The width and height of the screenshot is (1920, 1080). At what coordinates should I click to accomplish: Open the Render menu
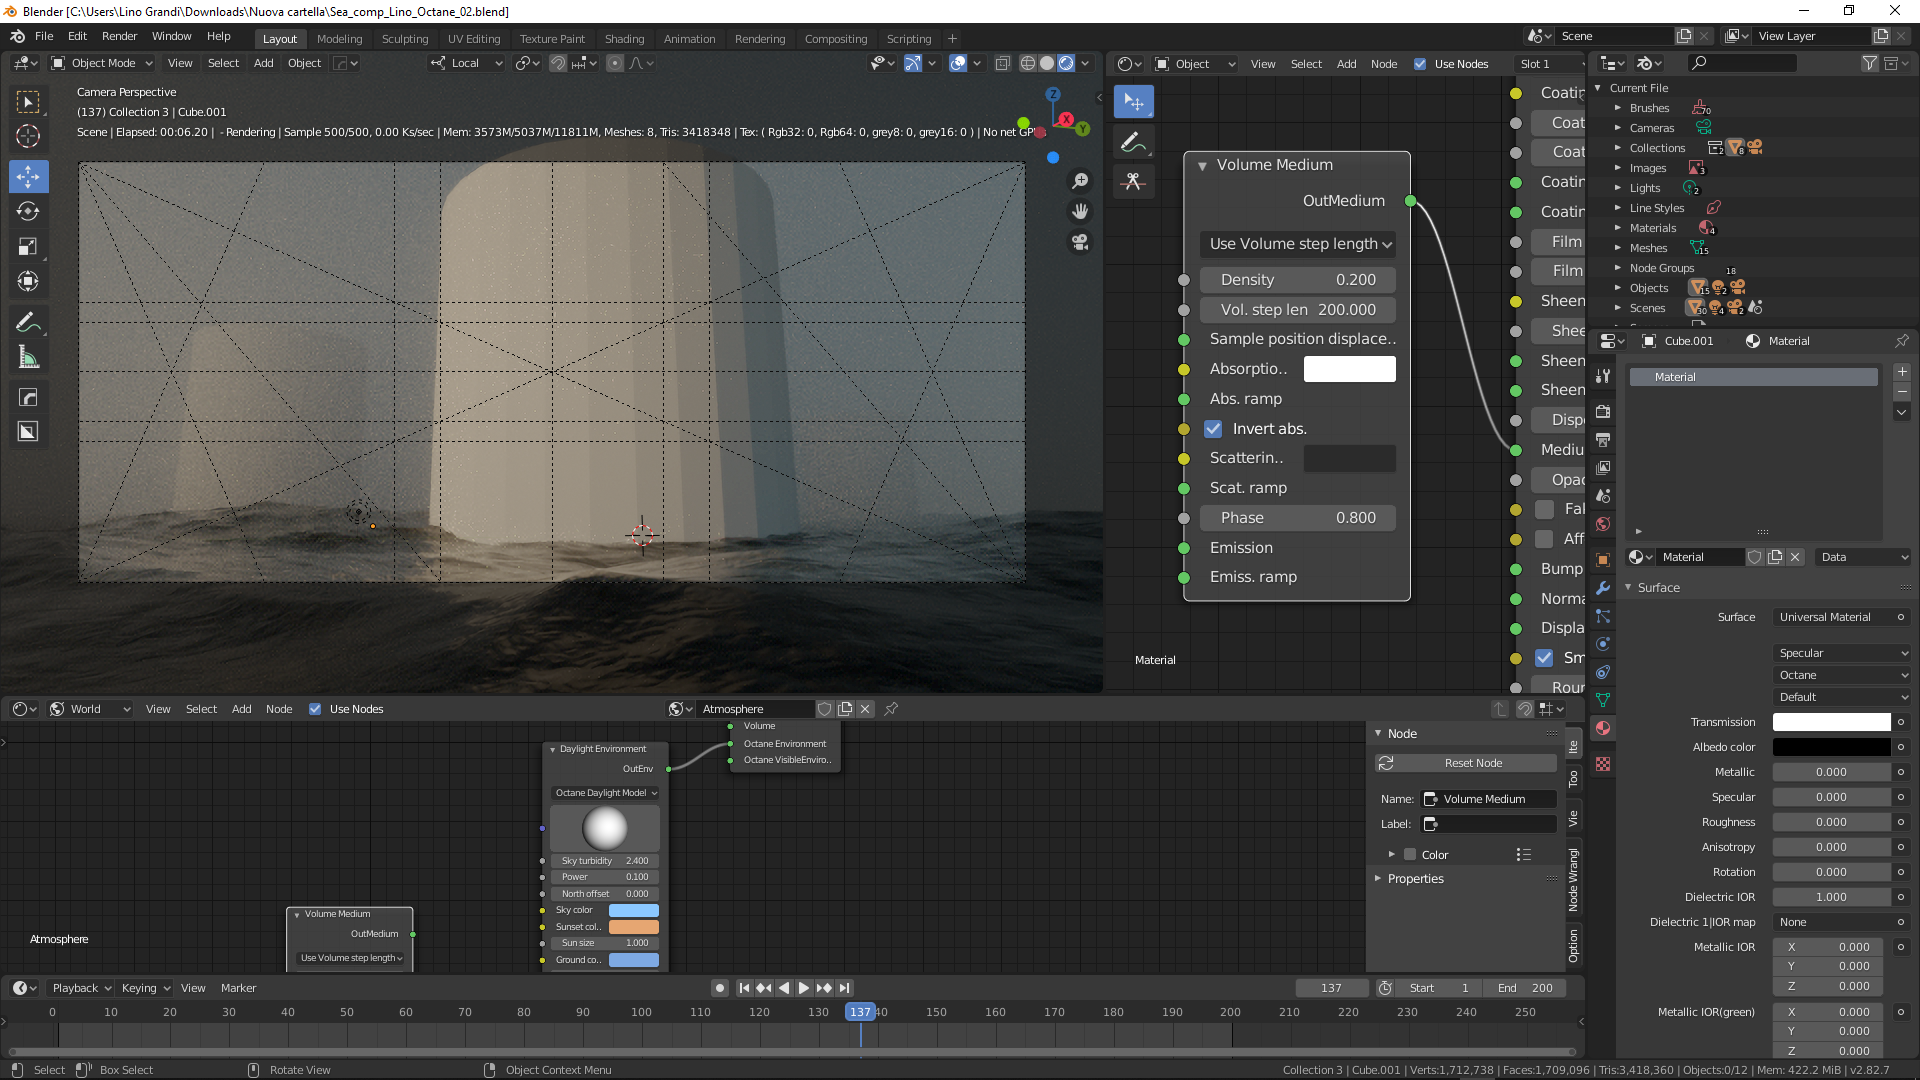pyautogui.click(x=119, y=36)
